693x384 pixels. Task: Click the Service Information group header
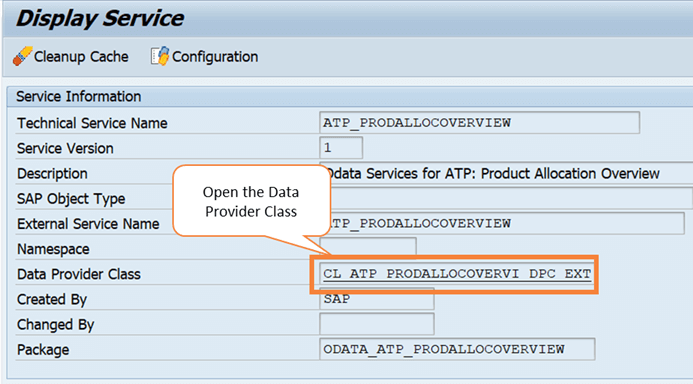pos(350,96)
